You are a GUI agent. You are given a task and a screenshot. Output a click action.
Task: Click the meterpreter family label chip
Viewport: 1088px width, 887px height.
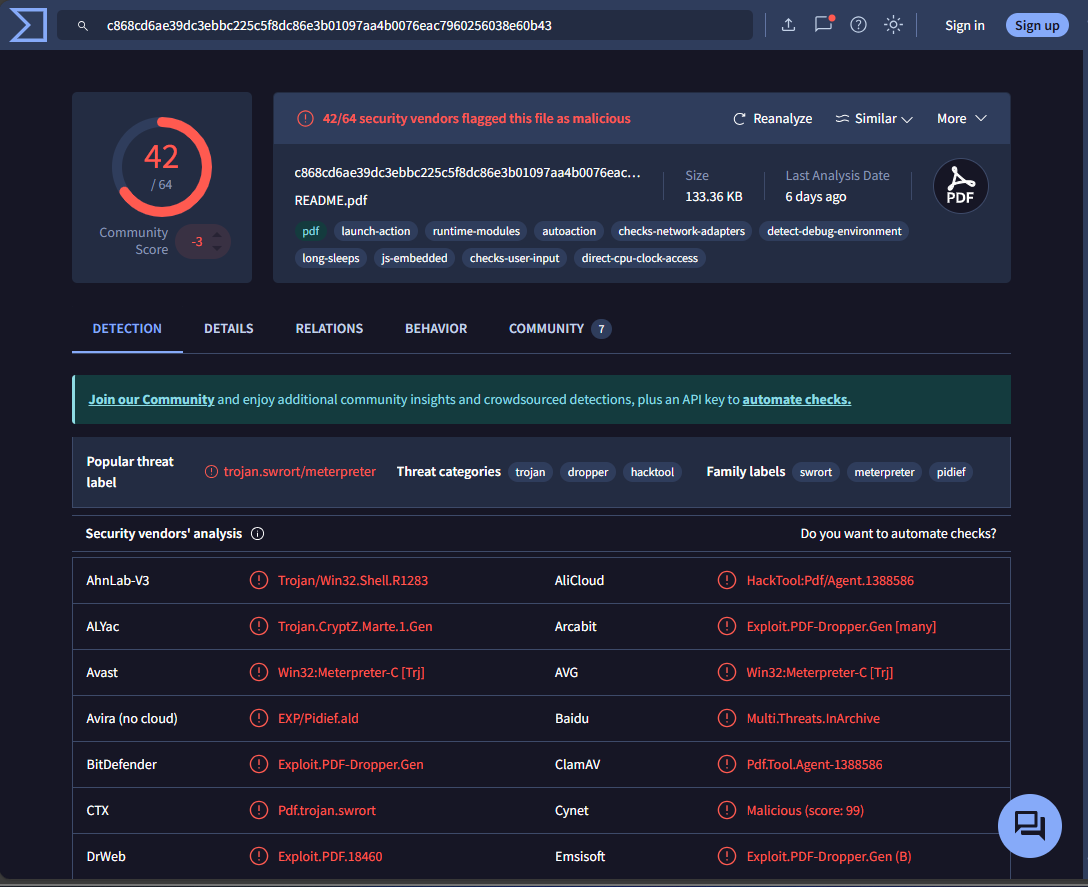click(884, 472)
